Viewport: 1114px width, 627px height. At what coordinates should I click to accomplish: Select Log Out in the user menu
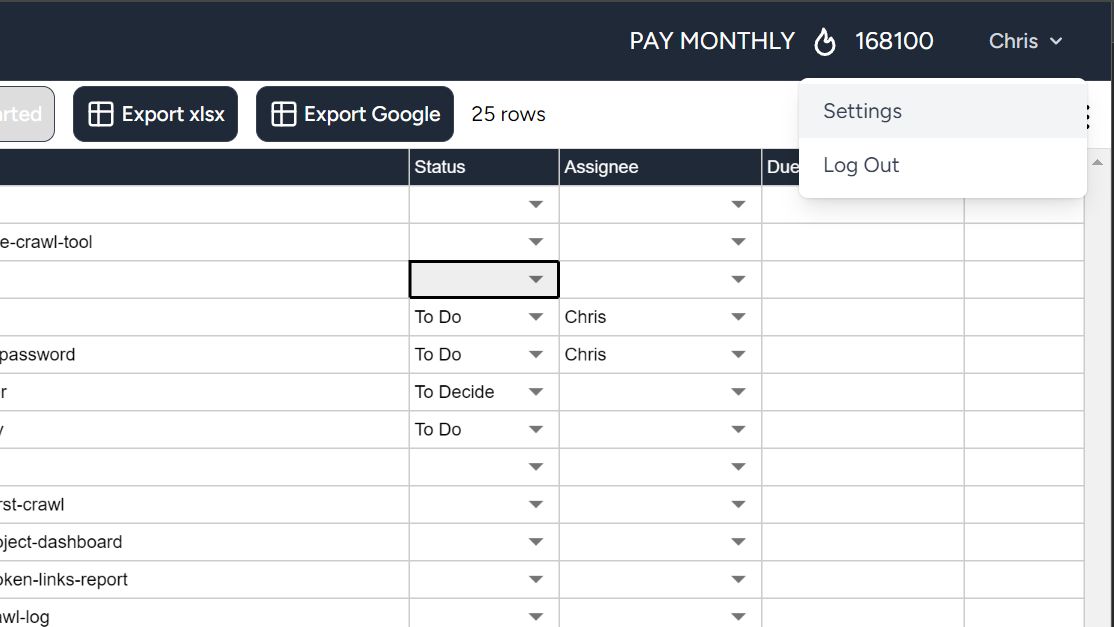[861, 165]
